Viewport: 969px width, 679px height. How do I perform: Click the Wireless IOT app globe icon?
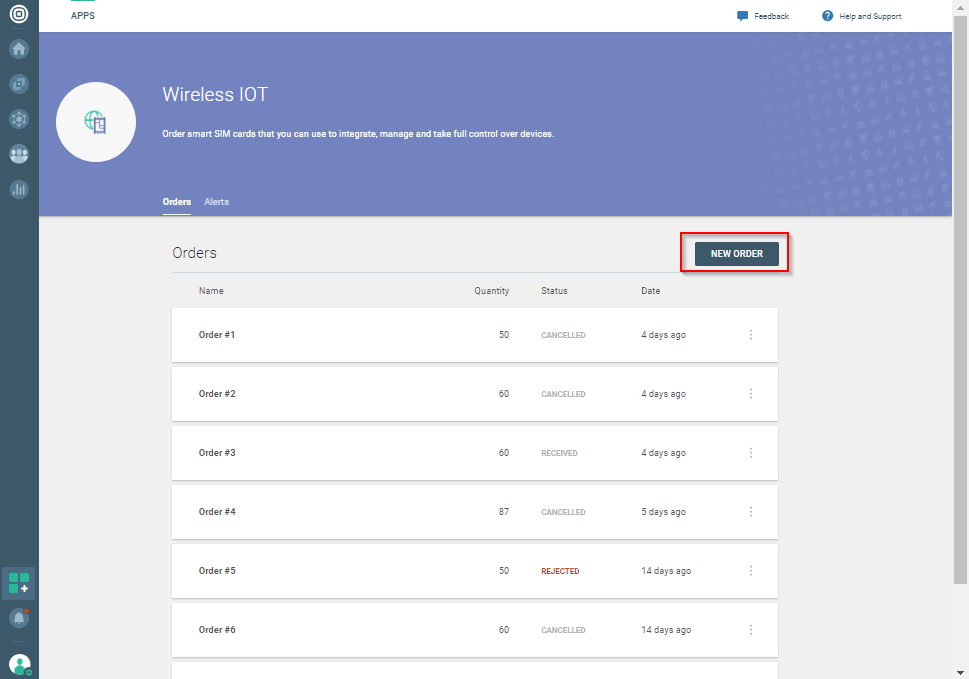pos(96,122)
